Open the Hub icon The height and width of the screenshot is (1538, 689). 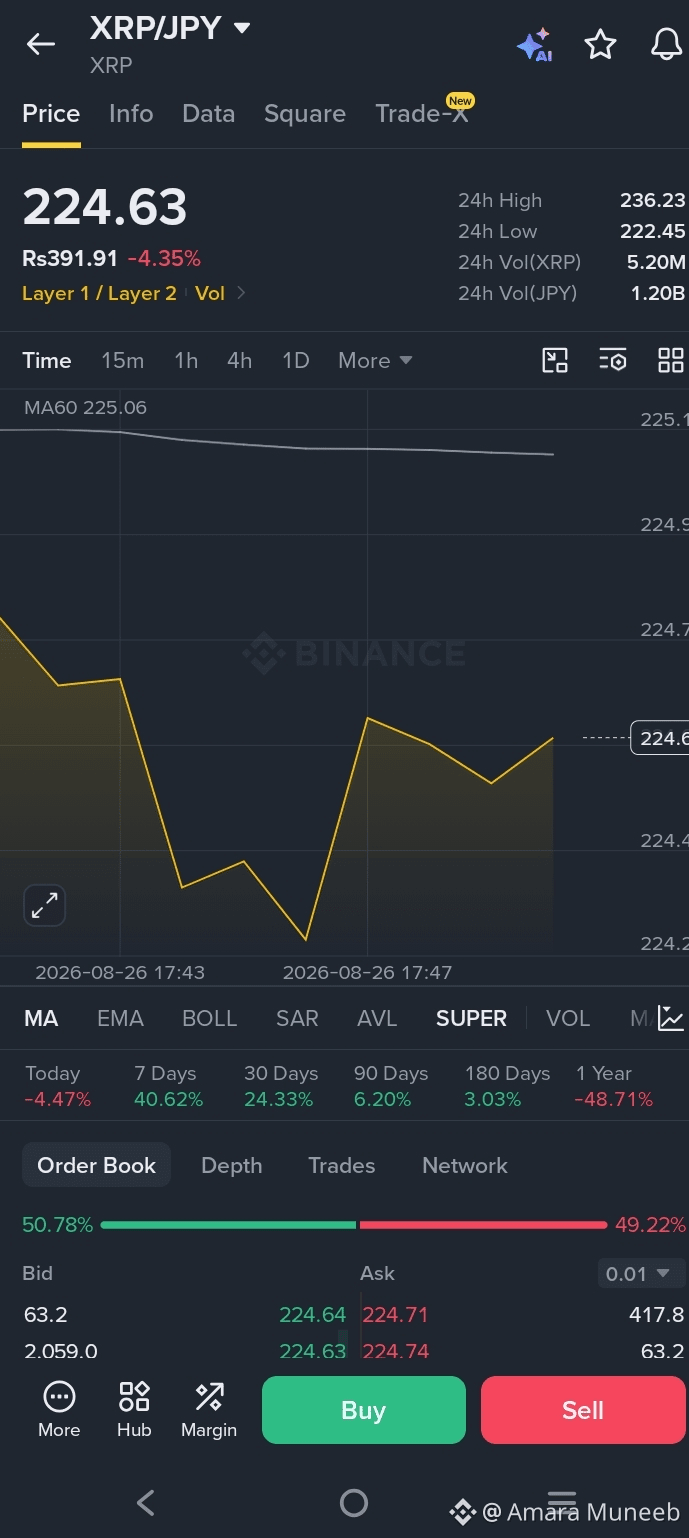(x=134, y=1409)
